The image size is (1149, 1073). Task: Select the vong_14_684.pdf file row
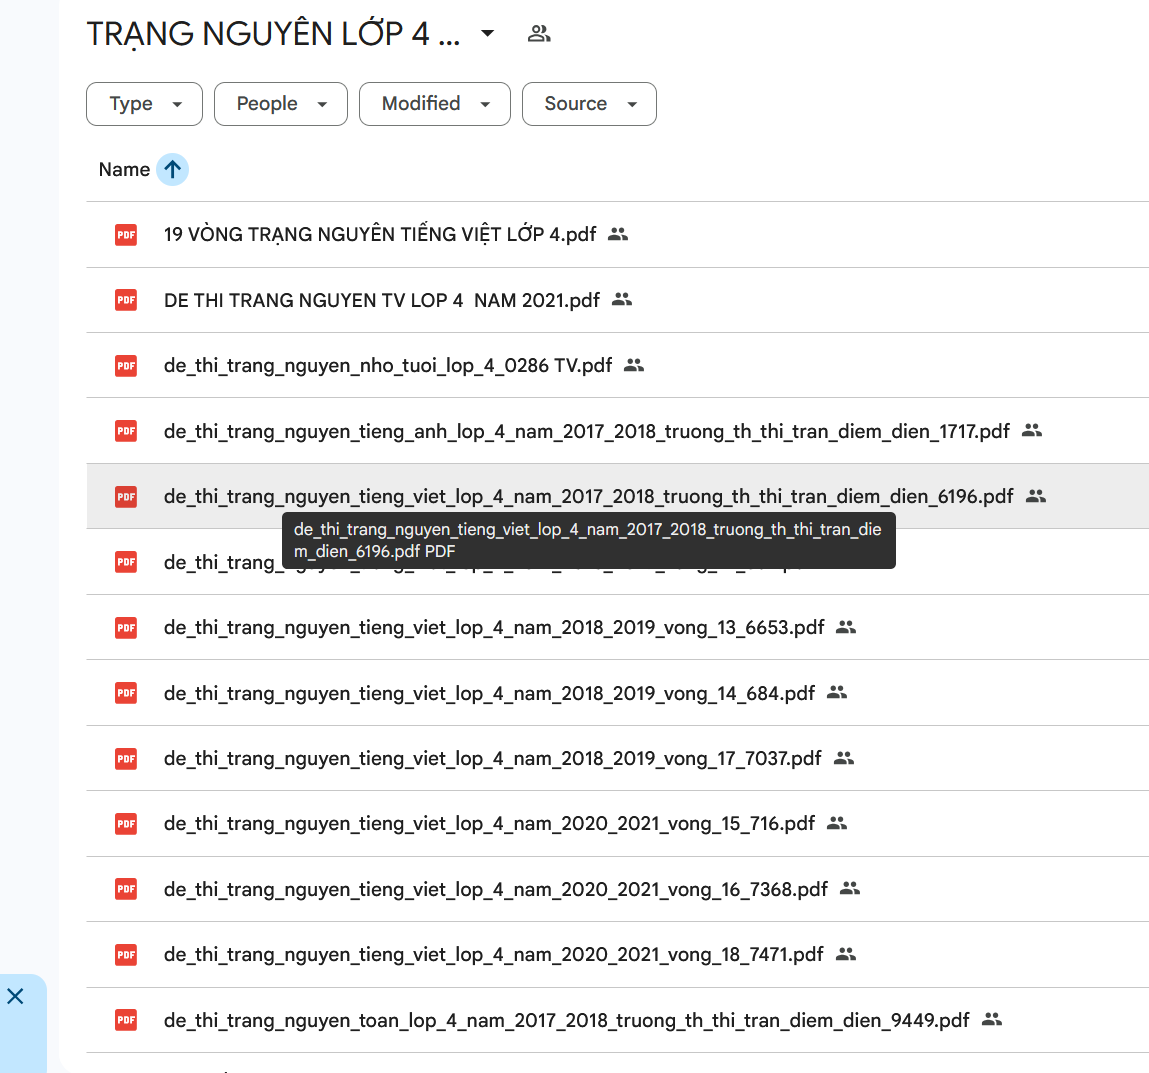coord(489,693)
